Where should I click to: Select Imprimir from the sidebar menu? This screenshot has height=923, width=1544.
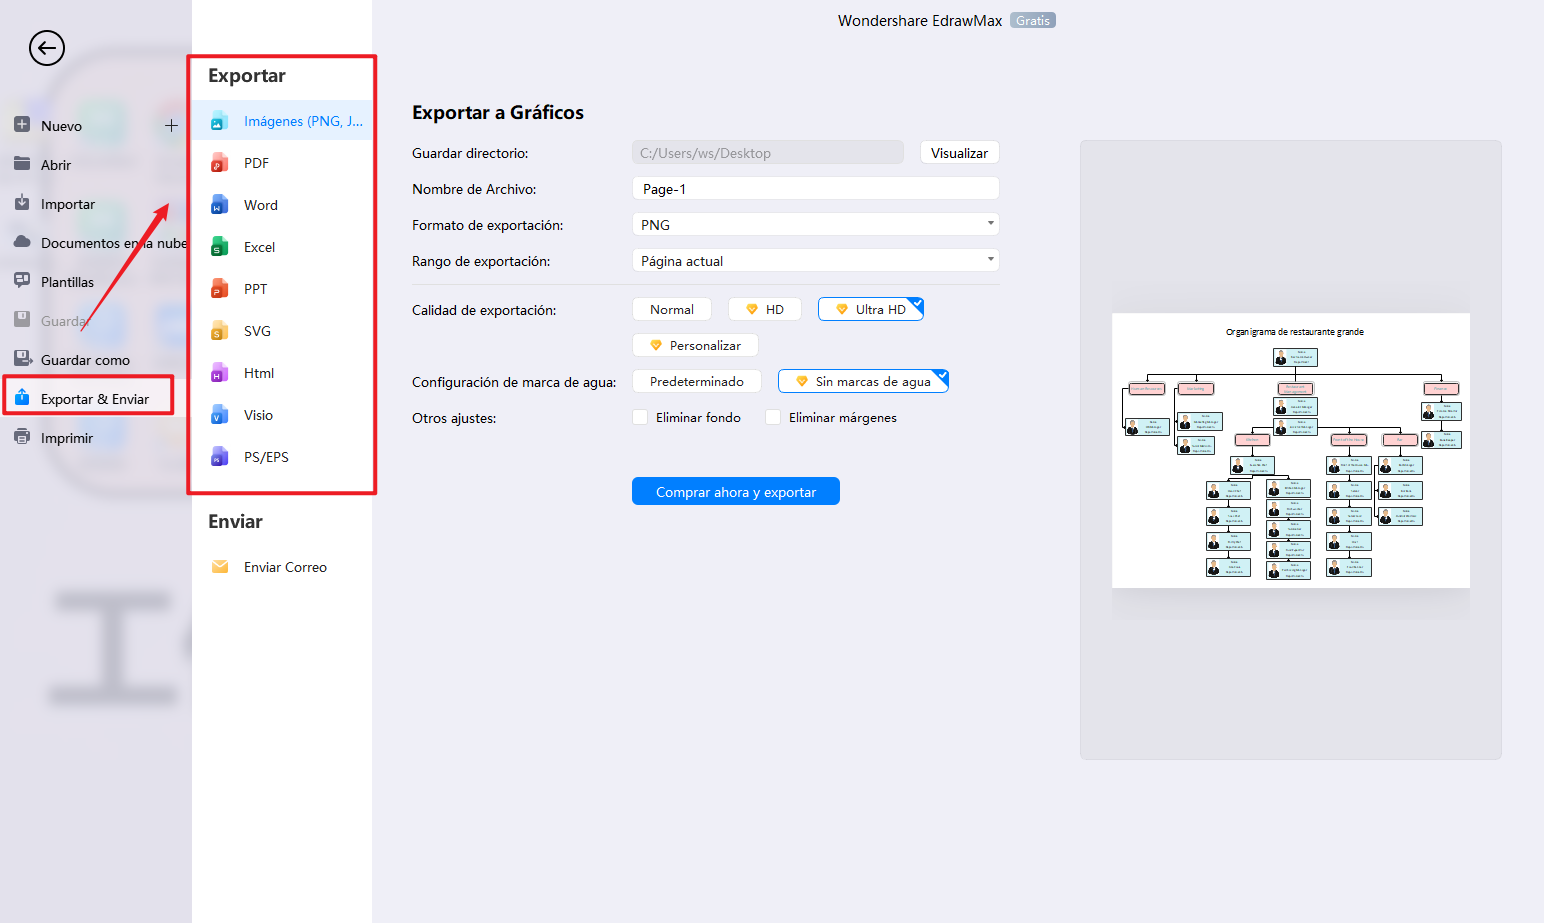tap(66, 438)
